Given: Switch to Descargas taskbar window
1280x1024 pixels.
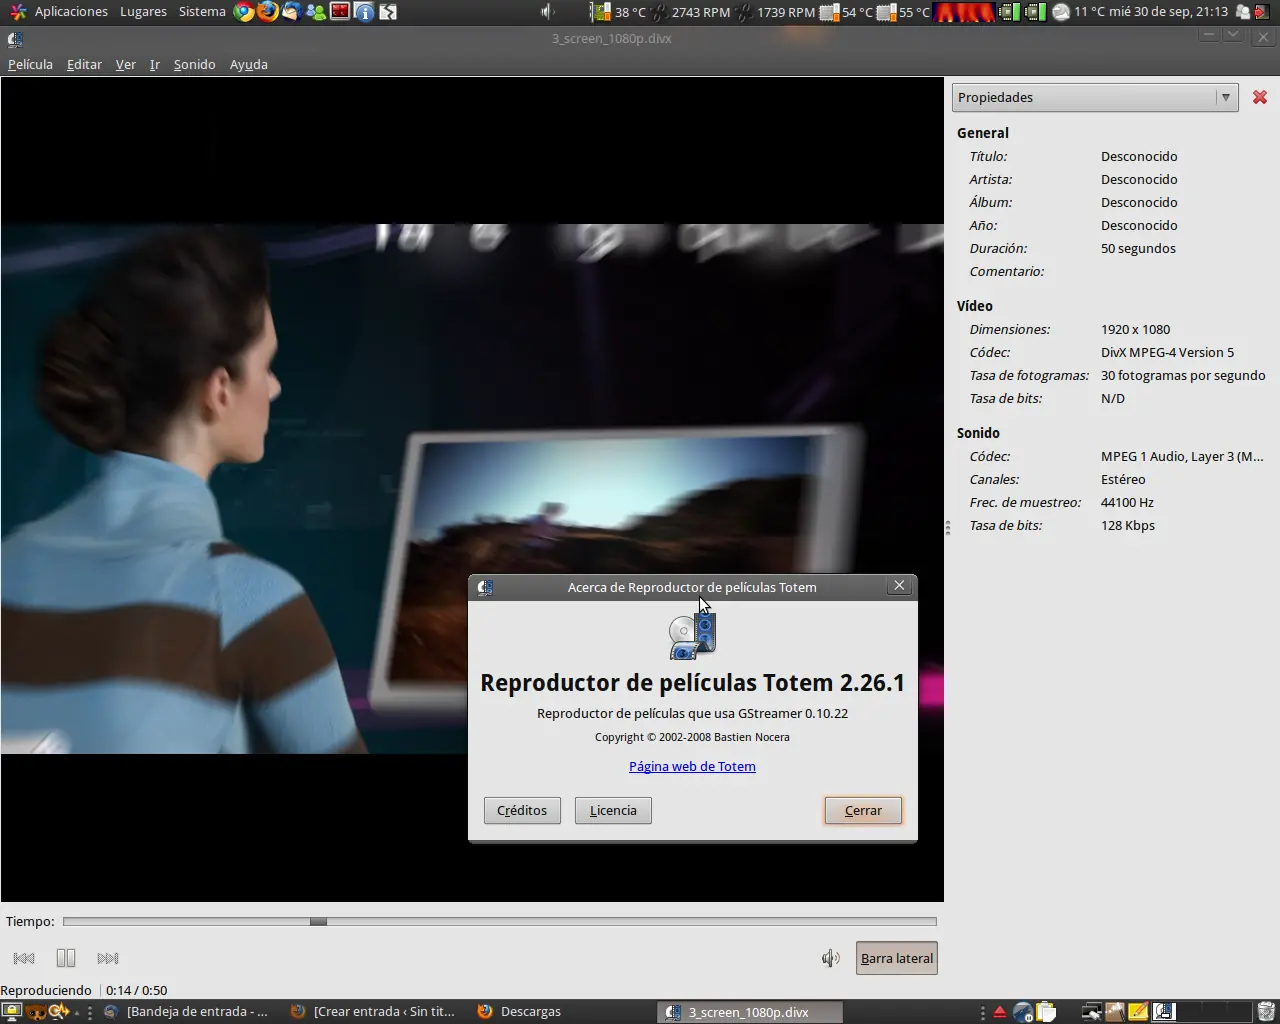Looking at the screenshot, I should coord(562,1012).
